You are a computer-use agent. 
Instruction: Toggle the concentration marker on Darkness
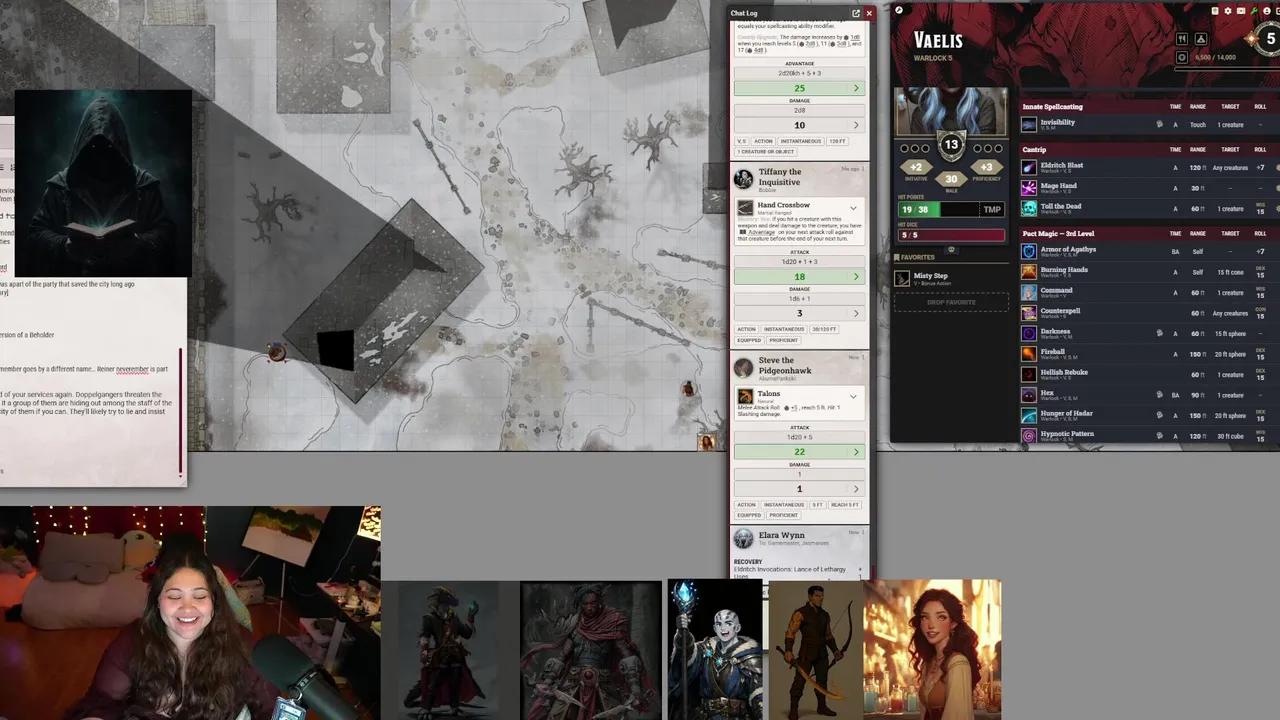point(1159,332)
